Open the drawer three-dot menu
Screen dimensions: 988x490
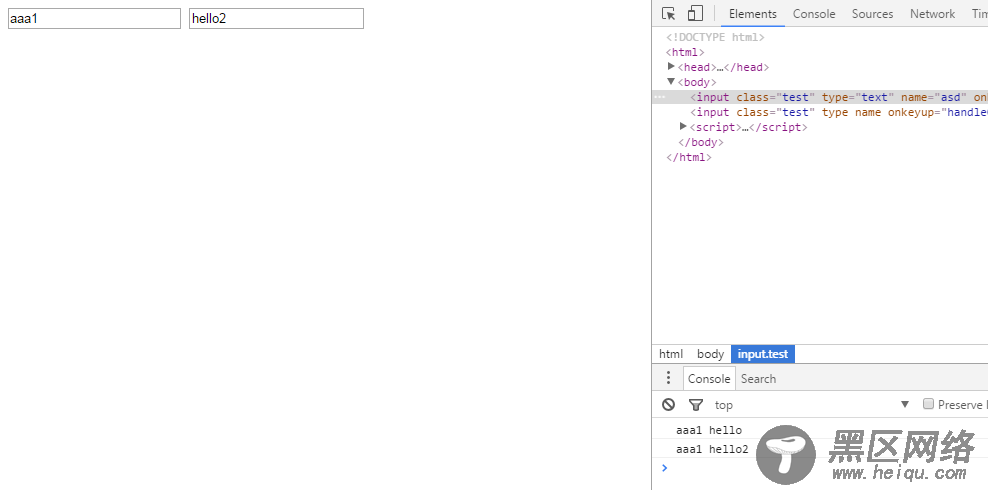(x=669, y=378)
